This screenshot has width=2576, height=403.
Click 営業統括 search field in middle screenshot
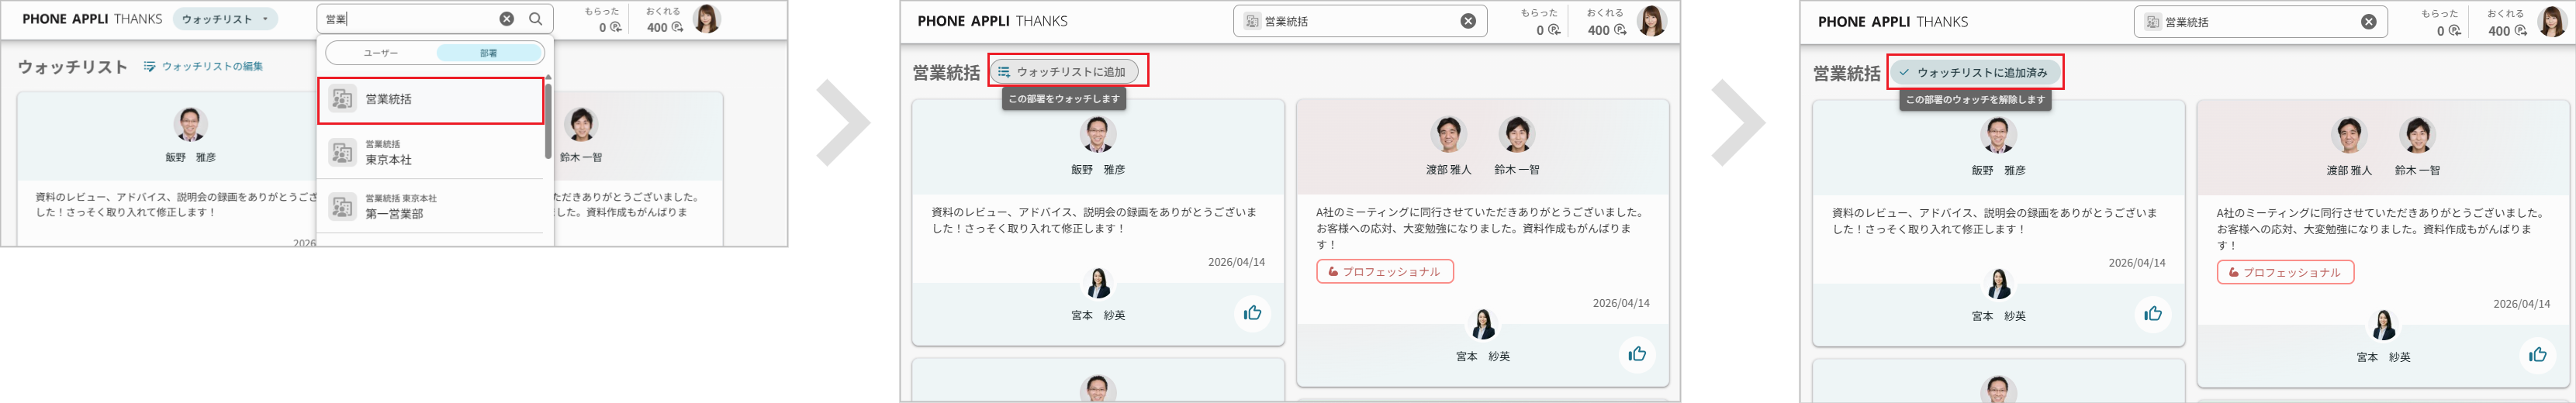tap(1360, 21)
